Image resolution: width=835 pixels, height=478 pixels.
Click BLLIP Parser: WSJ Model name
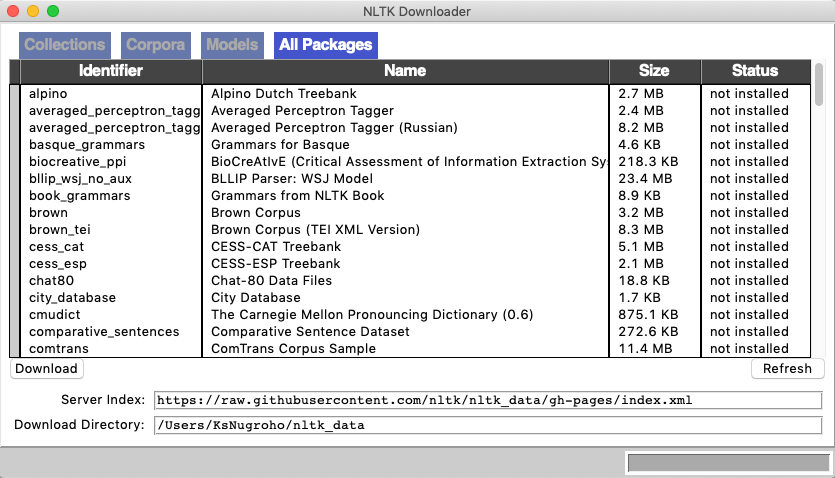pyautogui.click(x=292, y=179)
